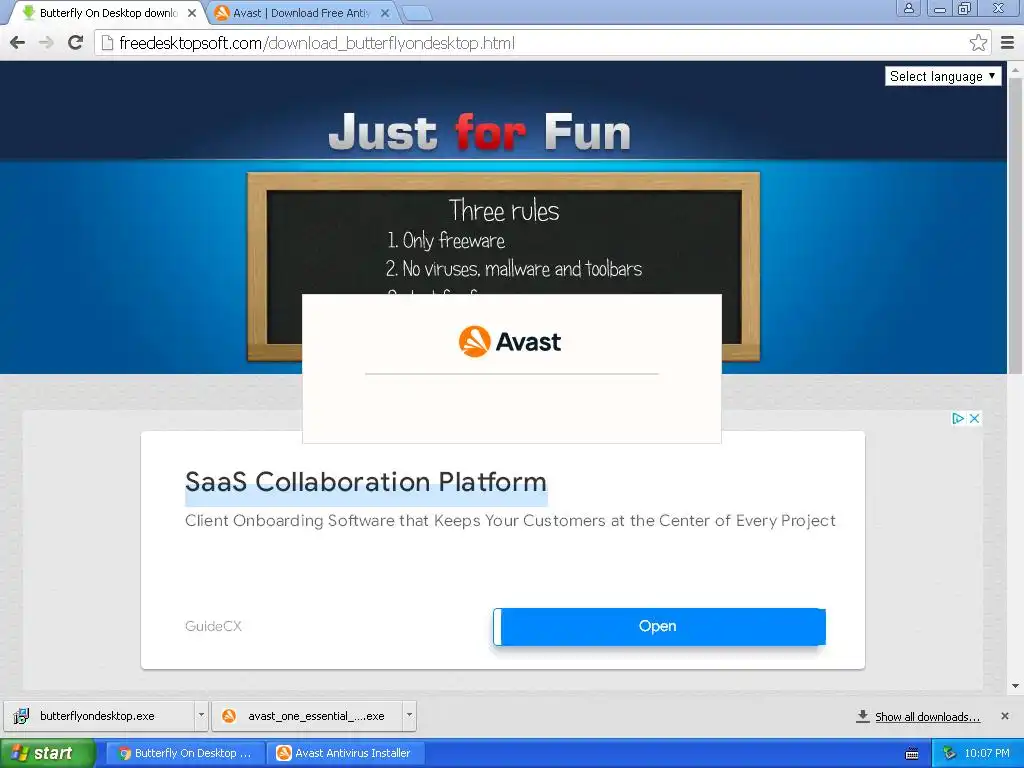Reload the current page
The height and width of the screenshot is (768, 1024).
pos(76,42)
